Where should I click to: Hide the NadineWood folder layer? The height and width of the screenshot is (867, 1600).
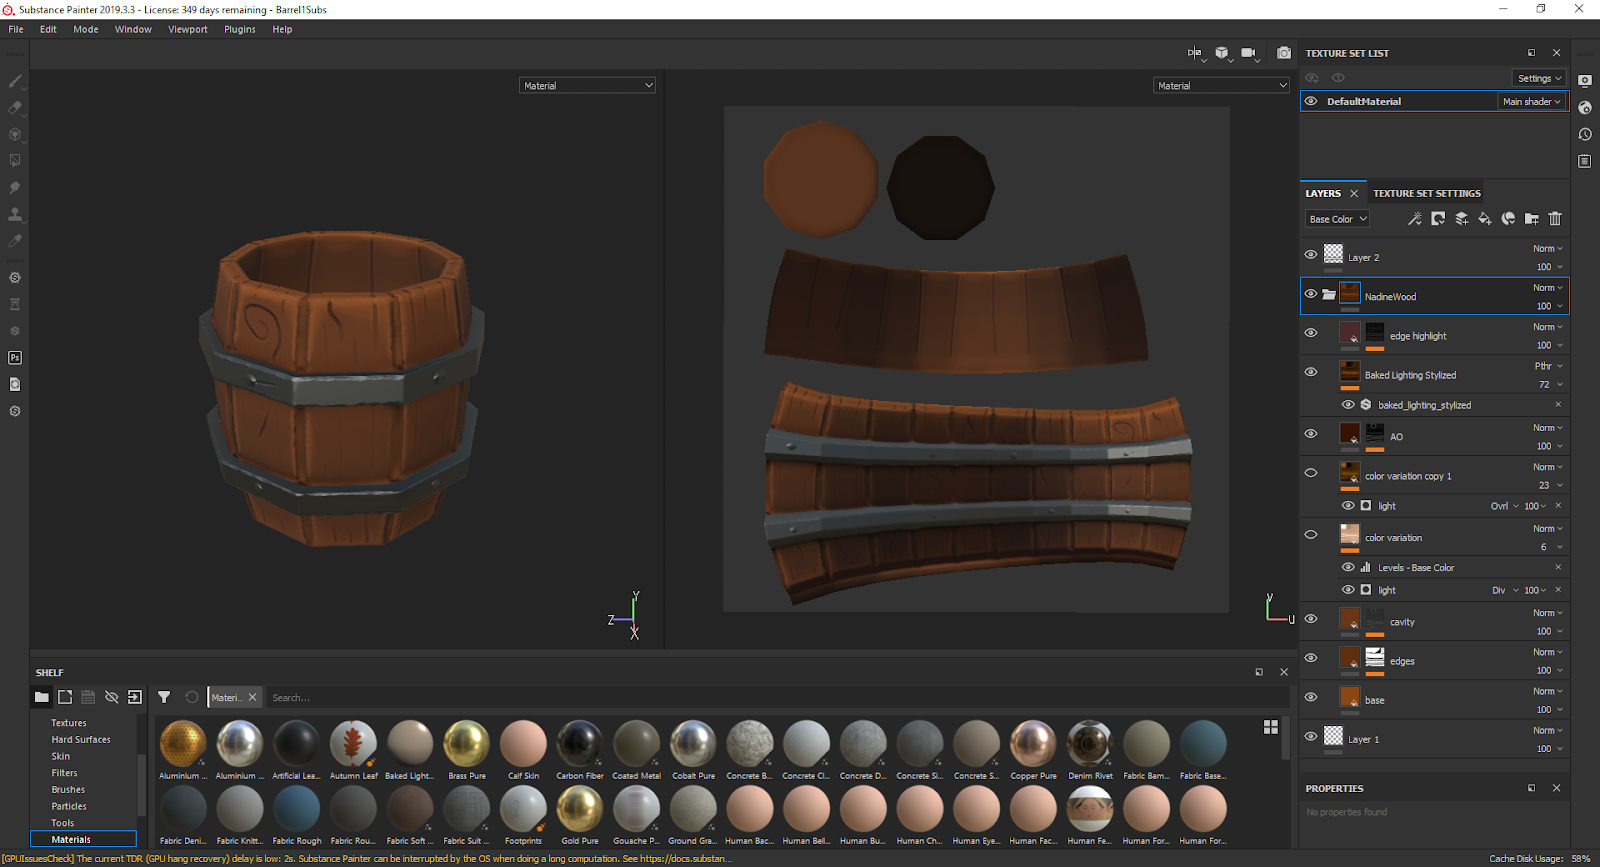point(1311,294)
